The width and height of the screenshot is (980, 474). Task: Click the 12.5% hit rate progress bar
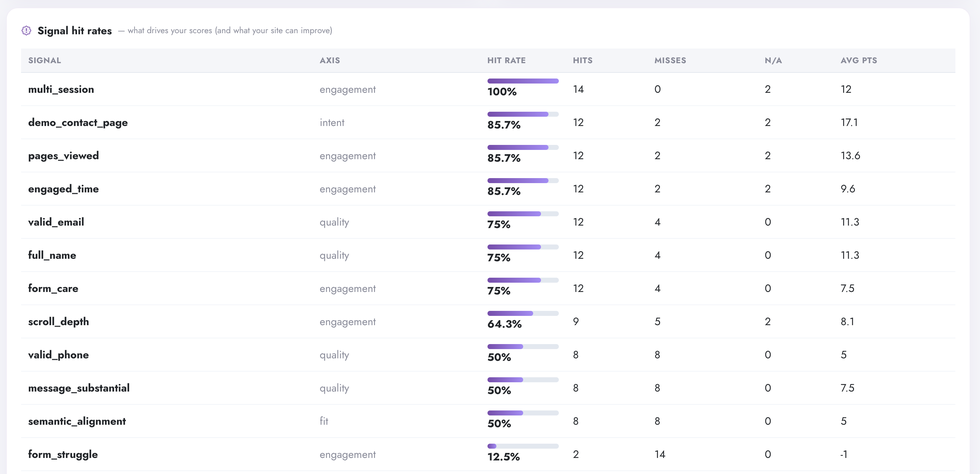[523, 446]
